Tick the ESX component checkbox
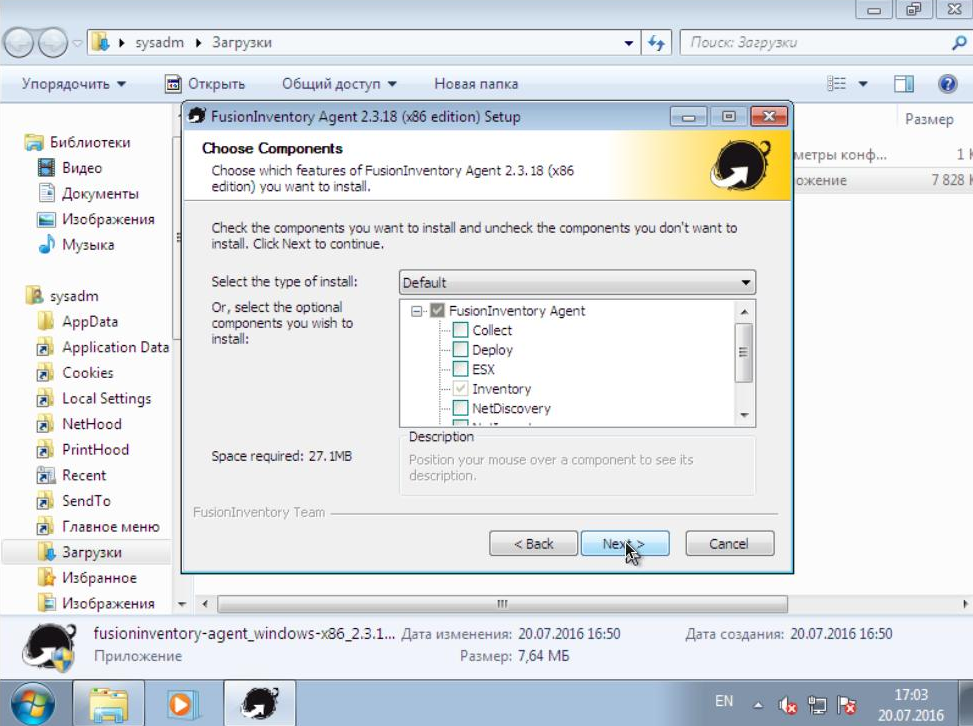The width and height of the screenshot is (973, 726). coord(460,369)
